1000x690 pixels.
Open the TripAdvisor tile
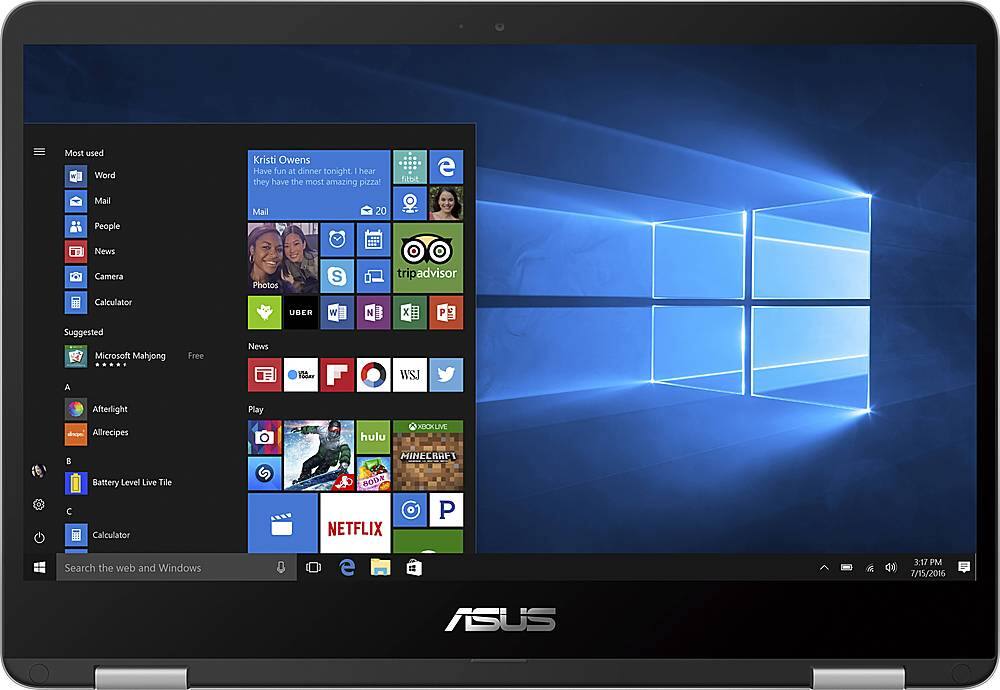point(428,257)
